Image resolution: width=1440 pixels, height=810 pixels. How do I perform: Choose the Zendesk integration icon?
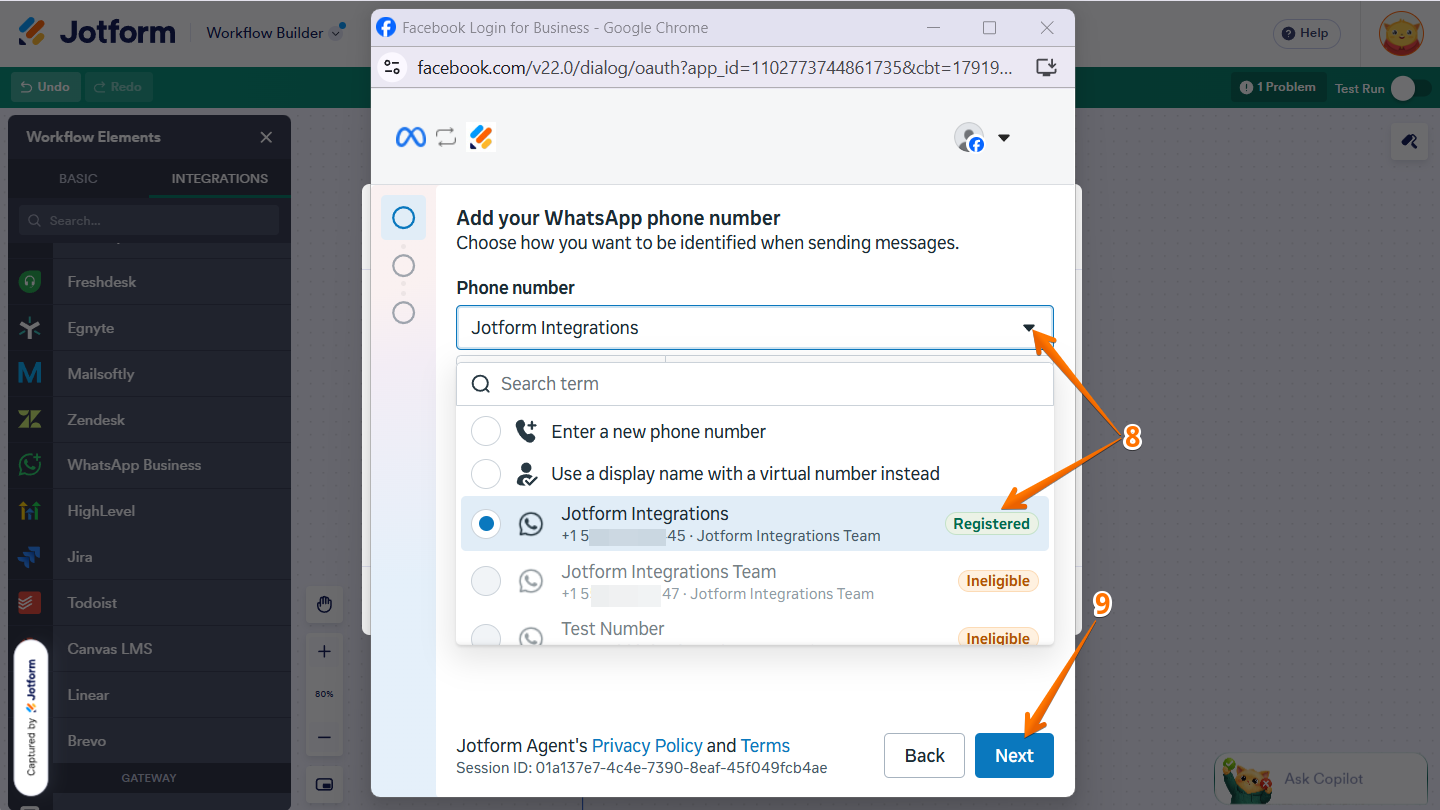coord(30,420)
